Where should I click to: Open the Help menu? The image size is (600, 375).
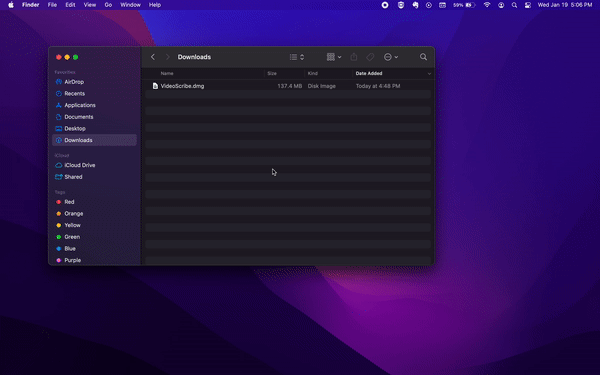coord(155,5)
